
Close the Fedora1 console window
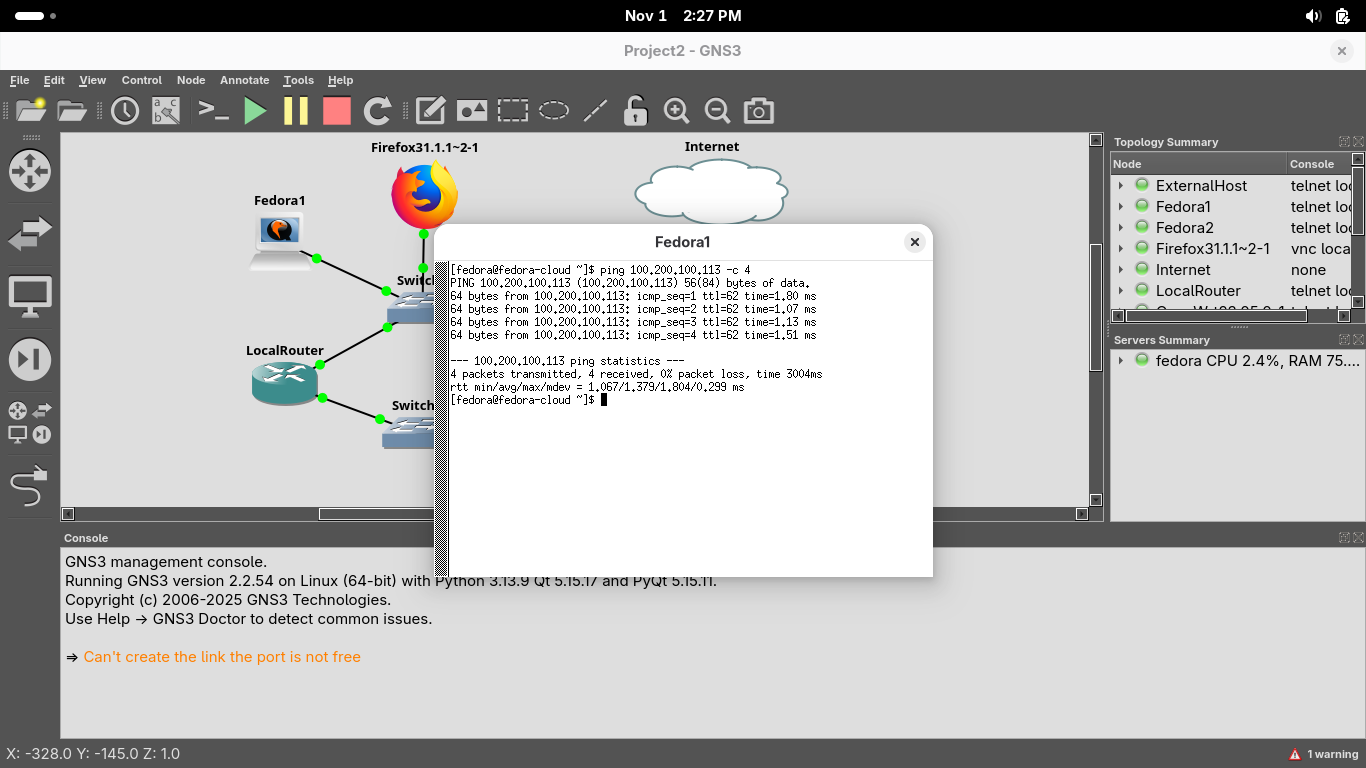pos(914,242)
